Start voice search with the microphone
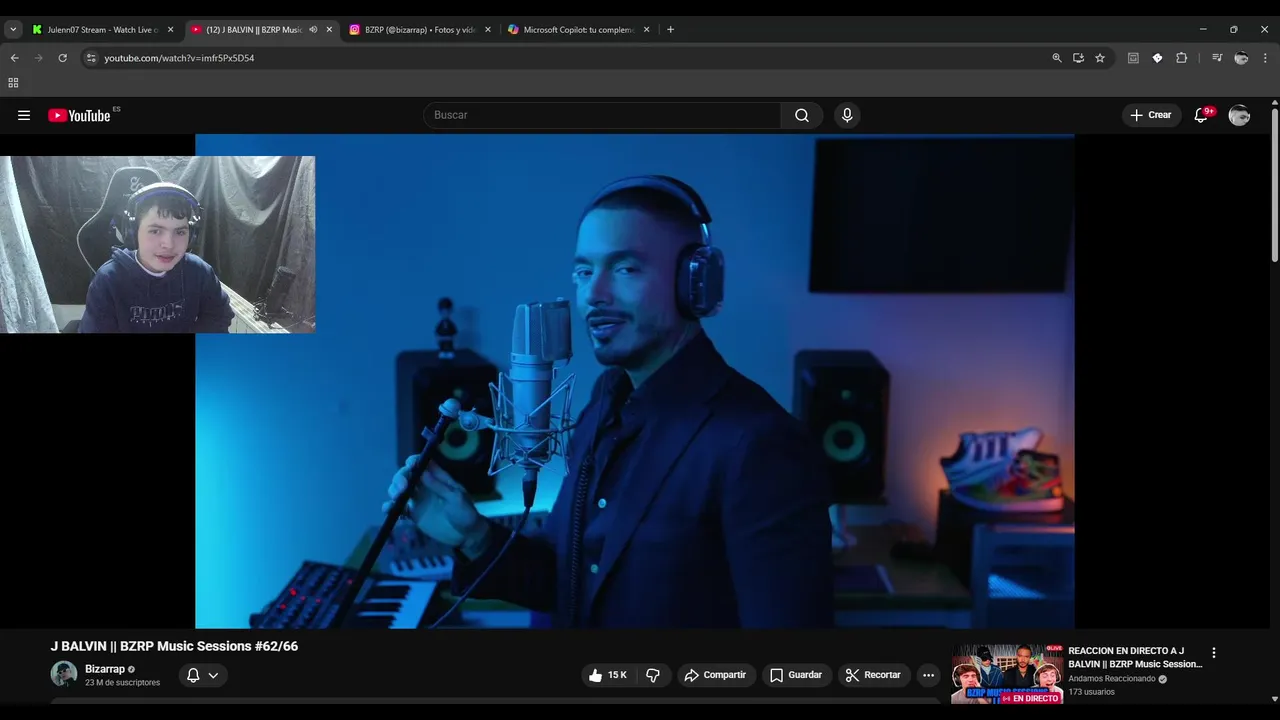This screenshot has height=720, width=1280. [847, 115]
